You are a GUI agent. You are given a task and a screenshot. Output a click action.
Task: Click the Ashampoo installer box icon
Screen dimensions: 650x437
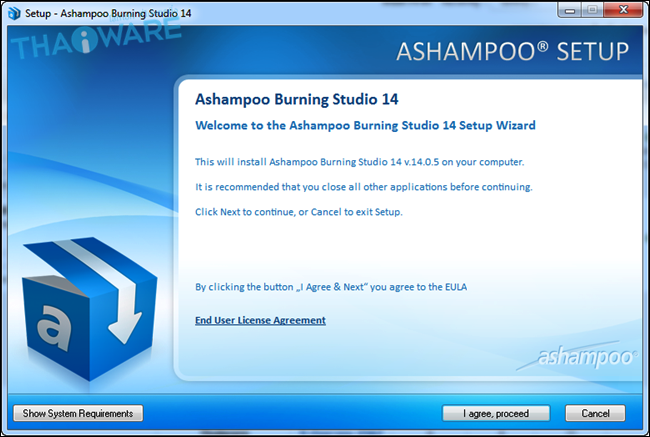pos(89,308)
